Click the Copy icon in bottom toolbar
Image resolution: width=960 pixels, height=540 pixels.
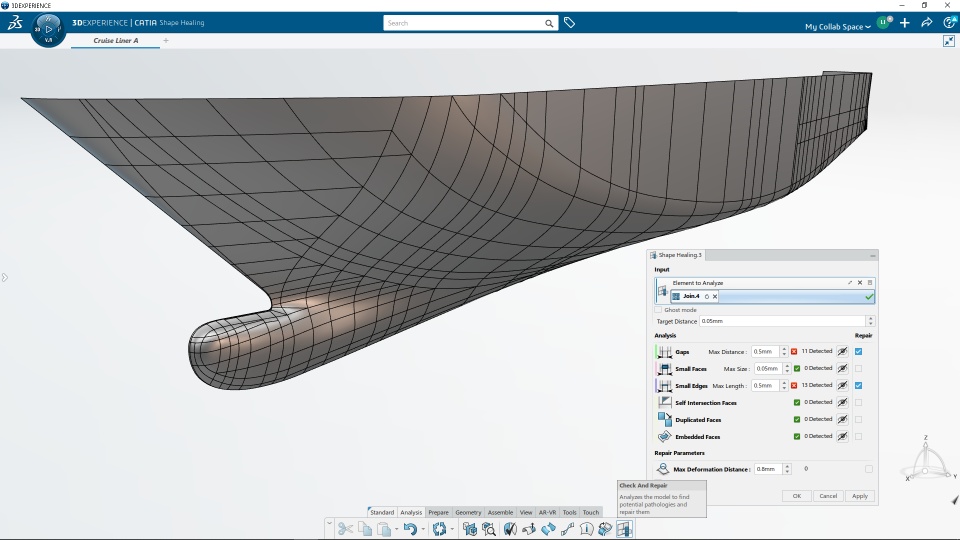coord(365,529)
